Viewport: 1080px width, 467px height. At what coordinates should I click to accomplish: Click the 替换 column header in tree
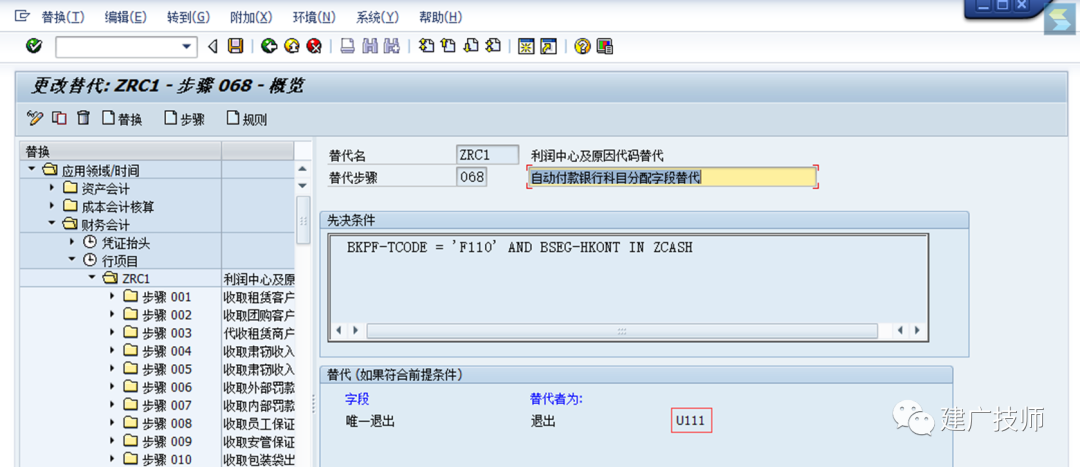point(121,151)
